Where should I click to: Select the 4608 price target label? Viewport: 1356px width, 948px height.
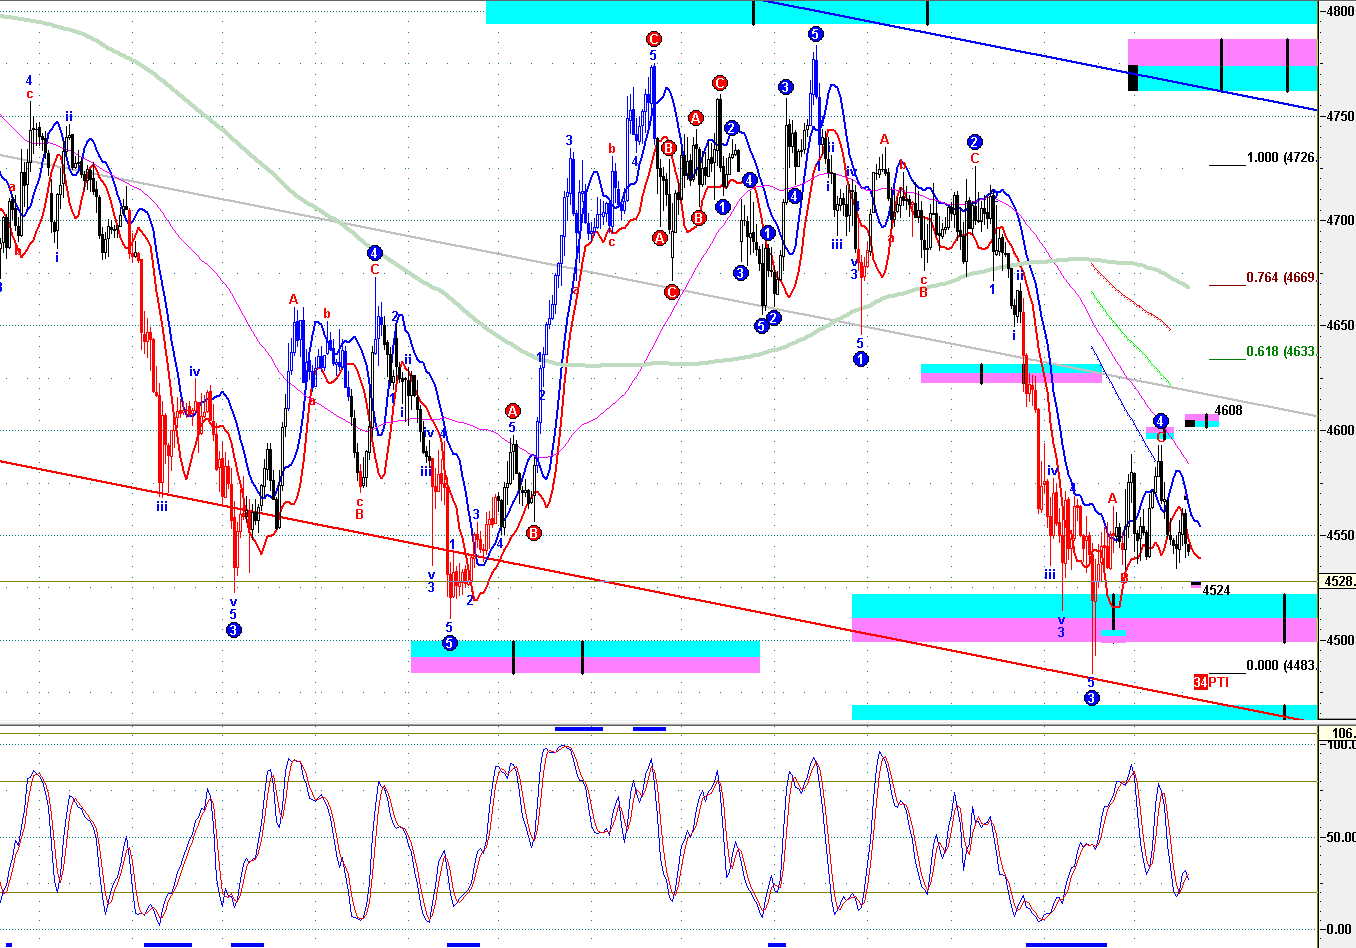coord(1228,410)
